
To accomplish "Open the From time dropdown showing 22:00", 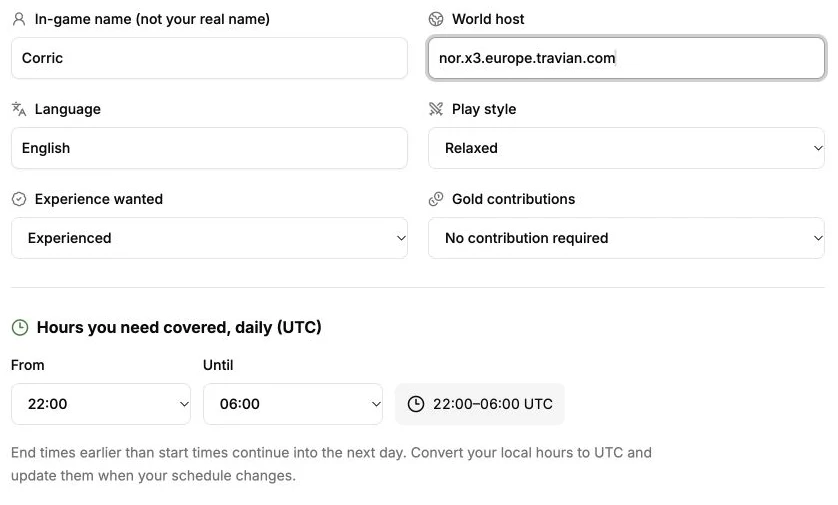I will coord(101,404).
